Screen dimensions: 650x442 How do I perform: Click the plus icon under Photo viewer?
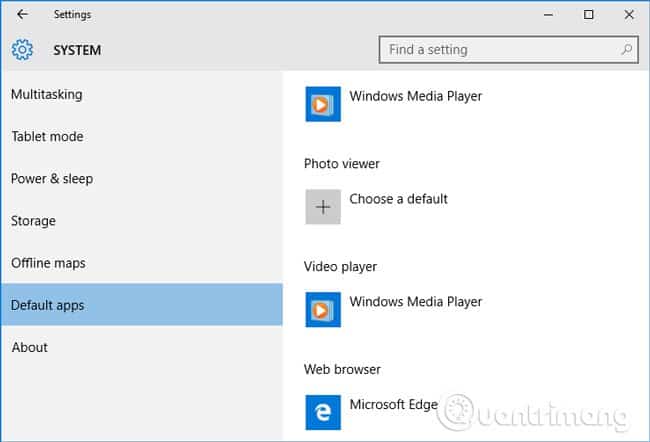[323, 207]
